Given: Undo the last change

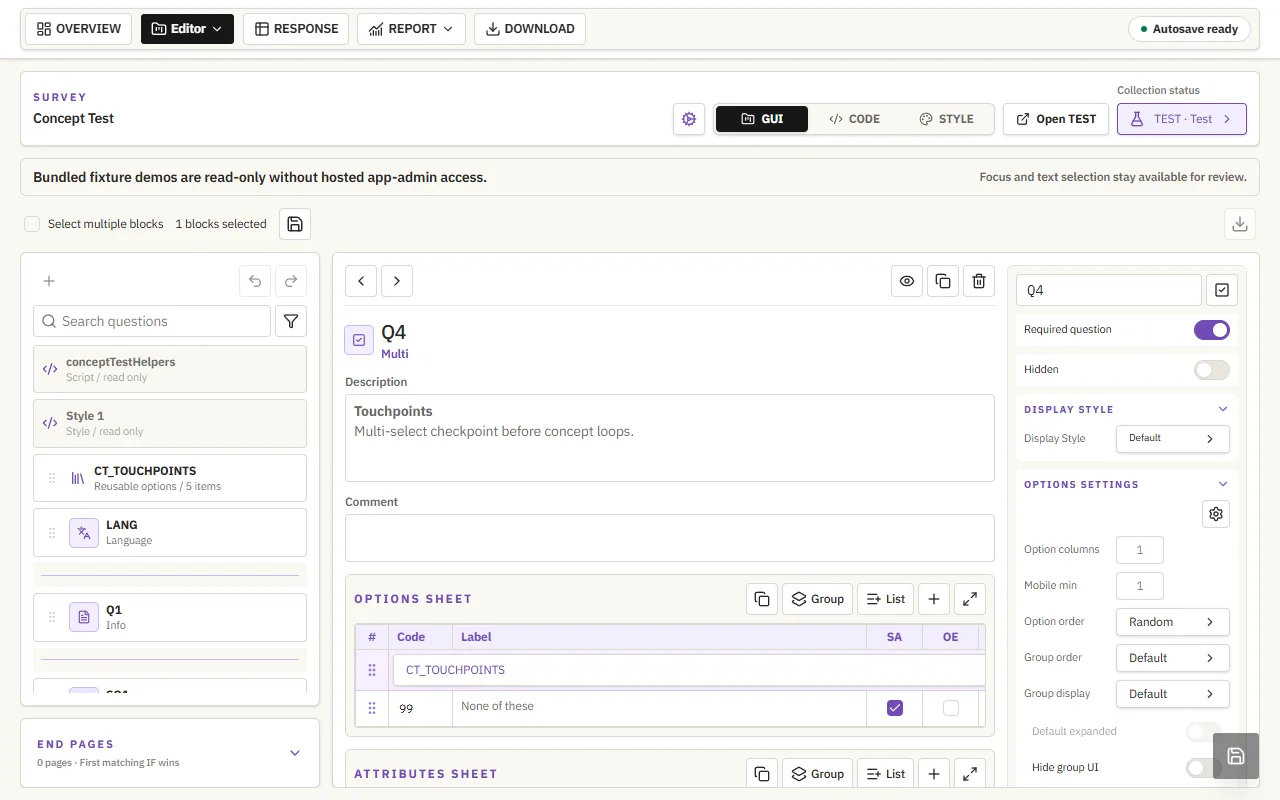Looking at the screenshot, I should pos(255,282).
